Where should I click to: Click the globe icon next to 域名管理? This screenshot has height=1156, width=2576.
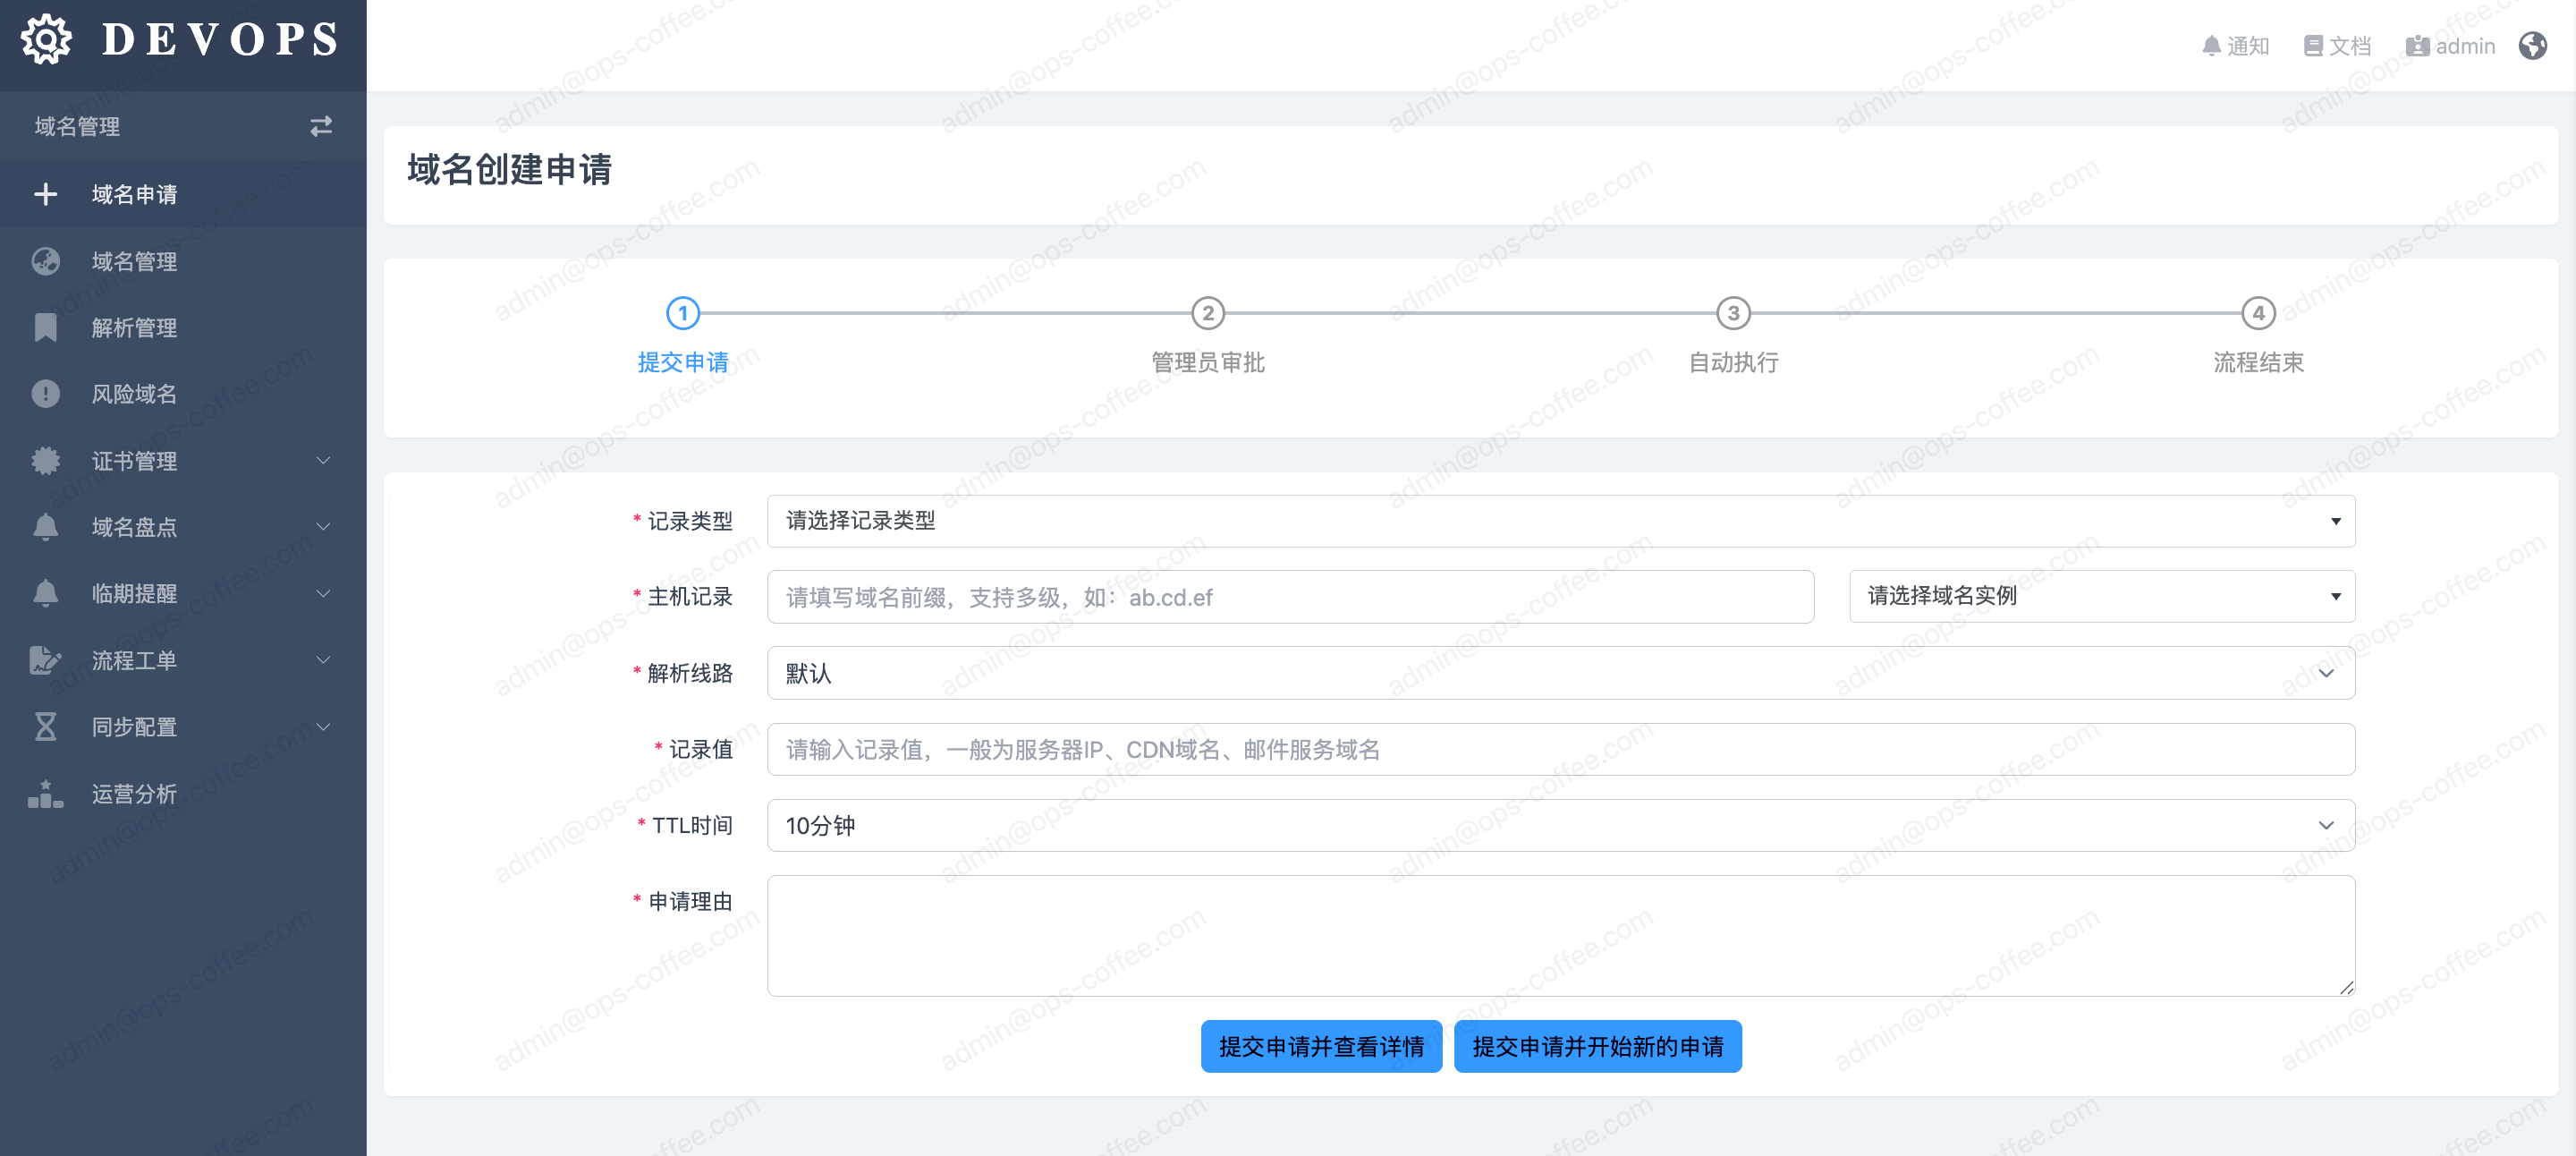[x=45, y=261]
